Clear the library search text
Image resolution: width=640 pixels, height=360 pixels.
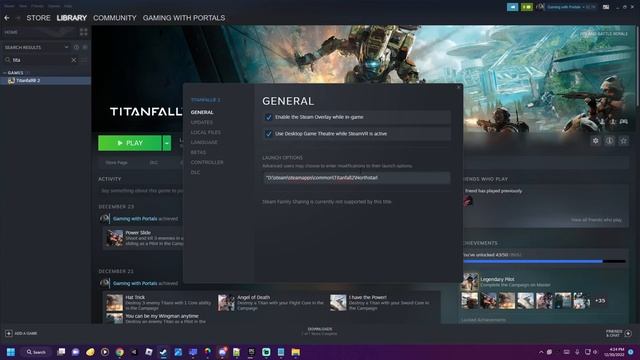click(x=74, y=60)
